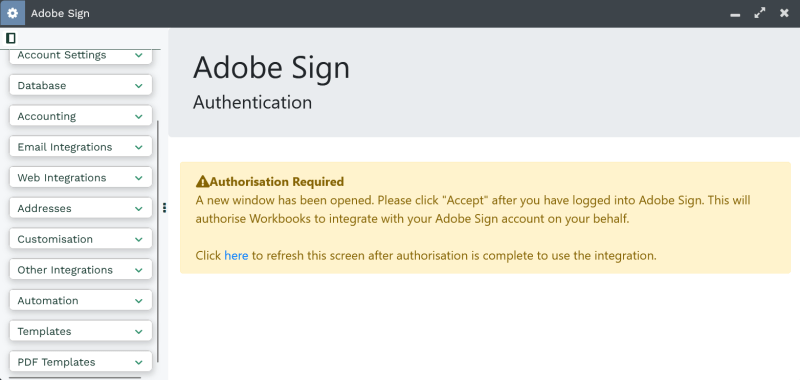Click the Templates chevron icon
The width and height of the screenshot is (800, 380).
(139, 332)
